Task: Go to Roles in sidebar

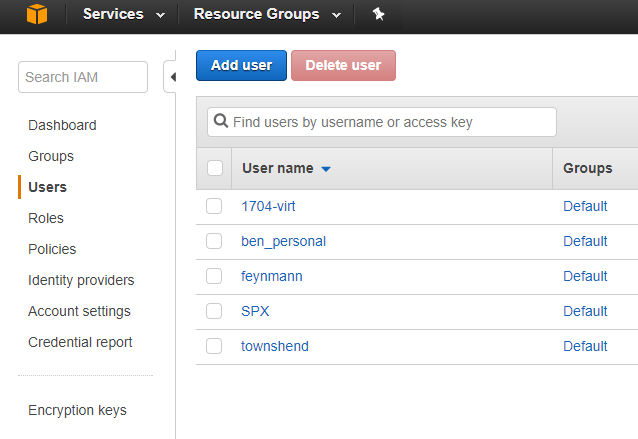Action: pyautogui.click(x=46, y=218)
